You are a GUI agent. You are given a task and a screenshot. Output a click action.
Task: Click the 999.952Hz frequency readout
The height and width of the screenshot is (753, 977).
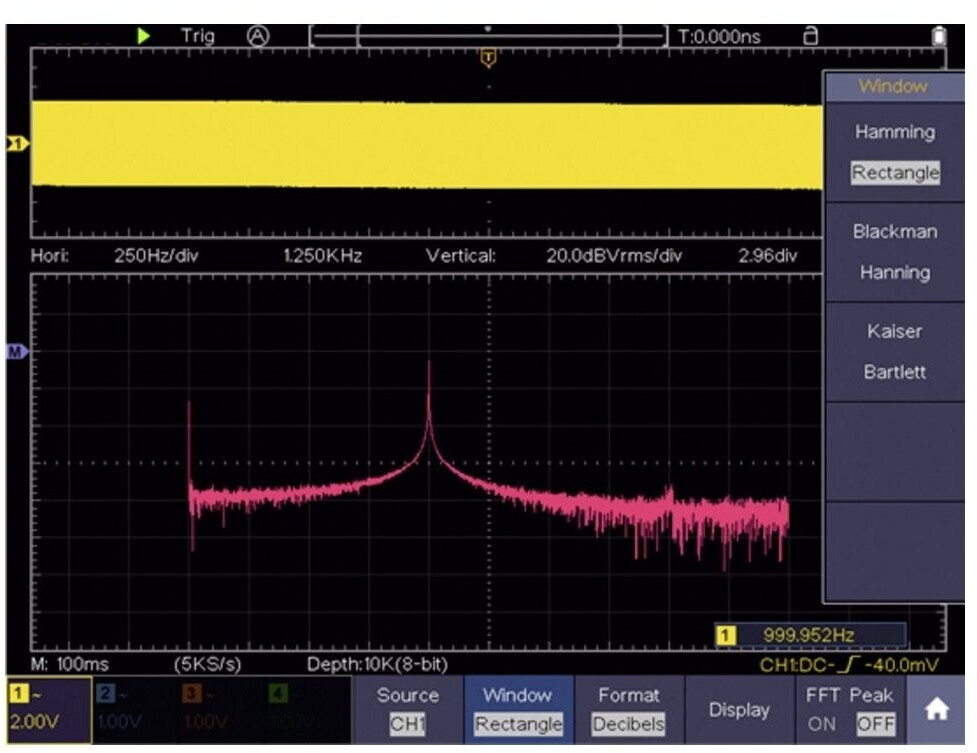[x=810, y=634]
